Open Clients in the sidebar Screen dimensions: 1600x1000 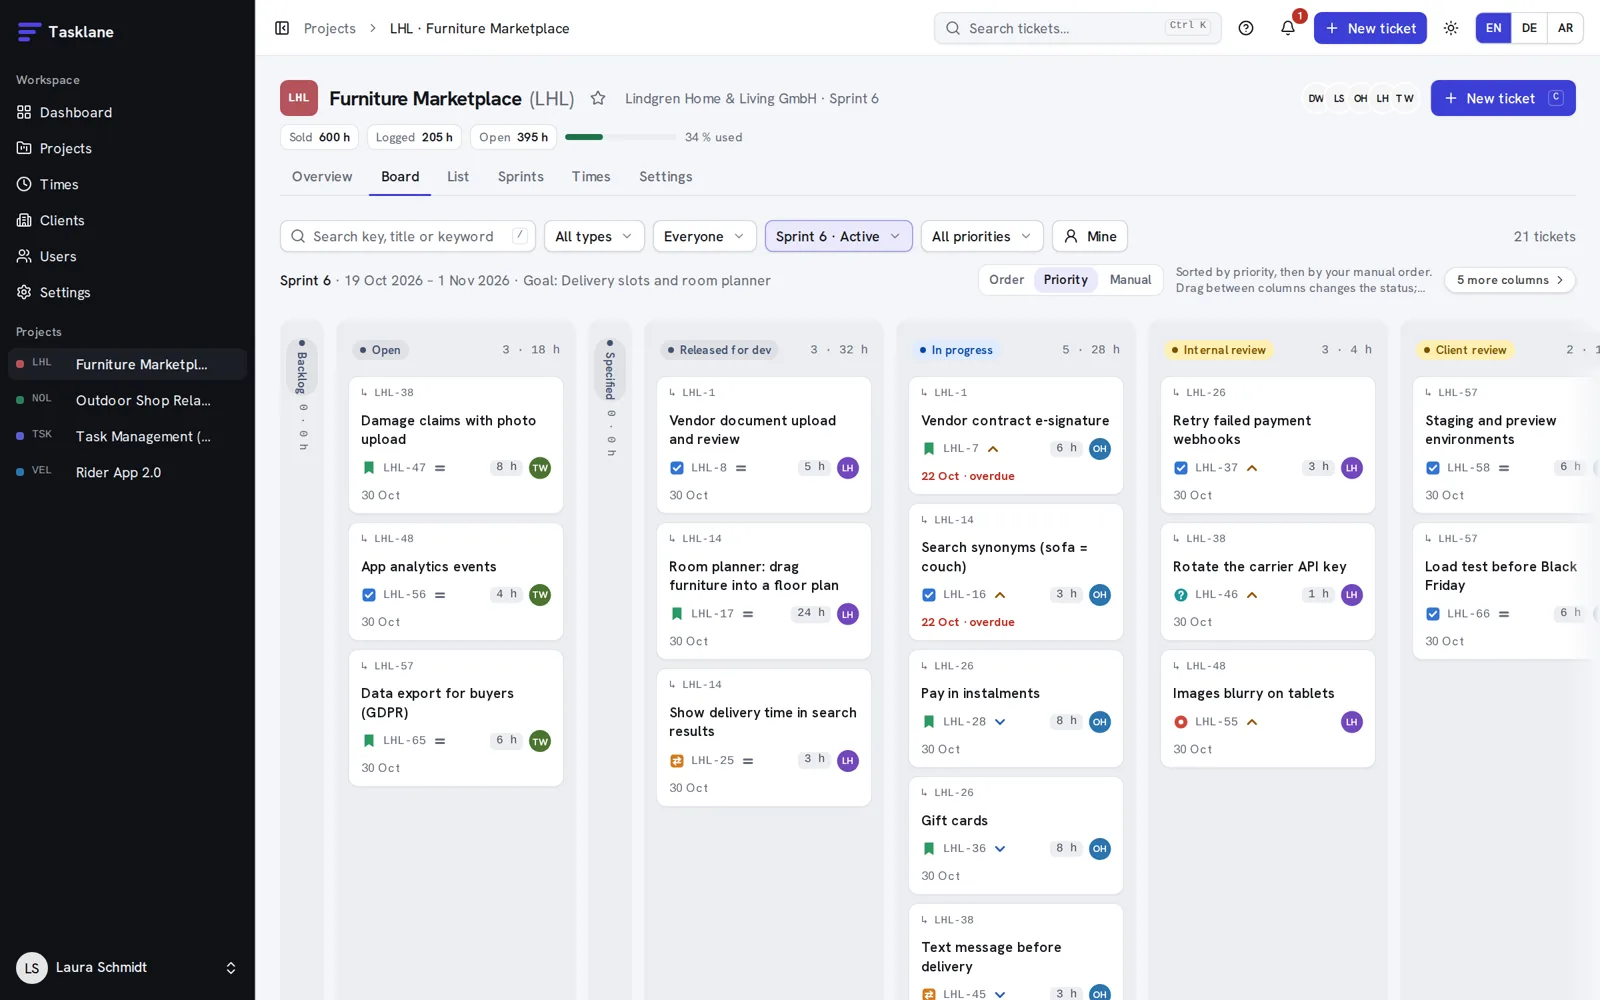127,220
